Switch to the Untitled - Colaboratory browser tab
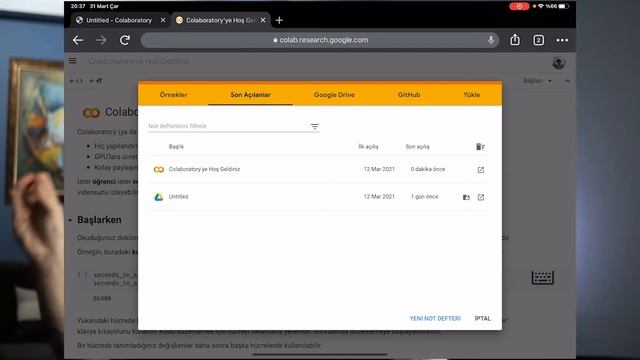640x360 pixels. pos(118,20)
